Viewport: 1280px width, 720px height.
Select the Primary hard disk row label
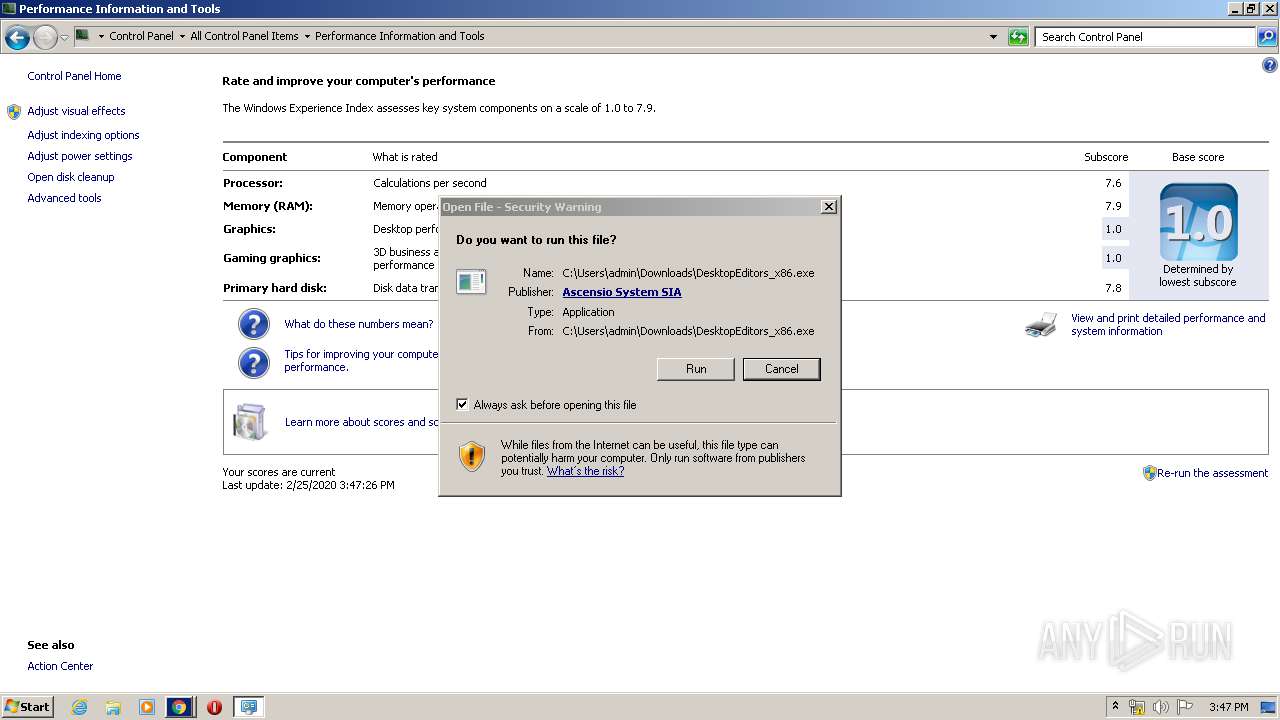coord(275,288)
